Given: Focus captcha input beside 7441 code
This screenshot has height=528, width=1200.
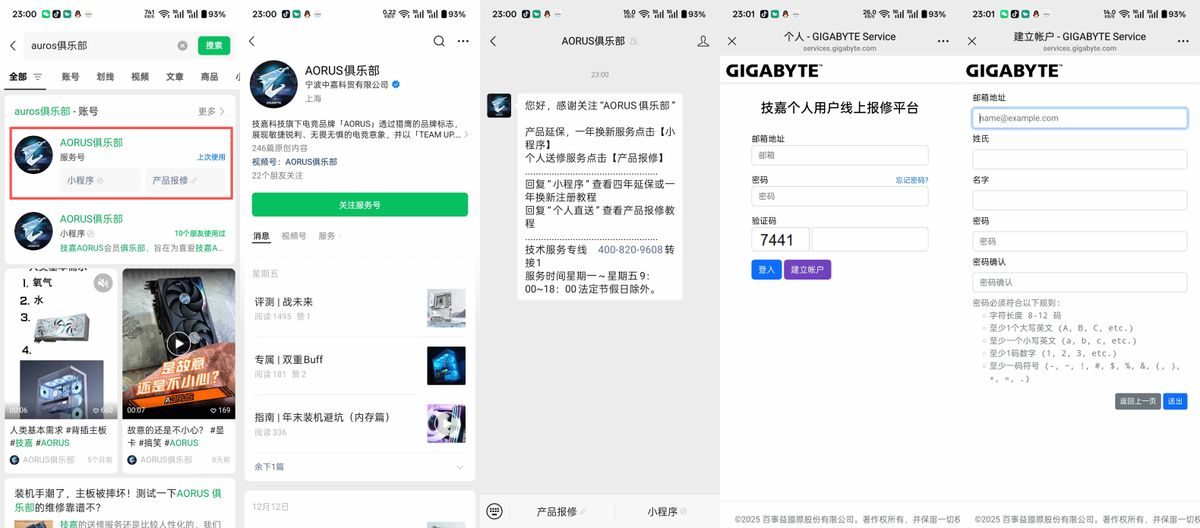Looking at the screenshot, I should (x=870, y=239).
